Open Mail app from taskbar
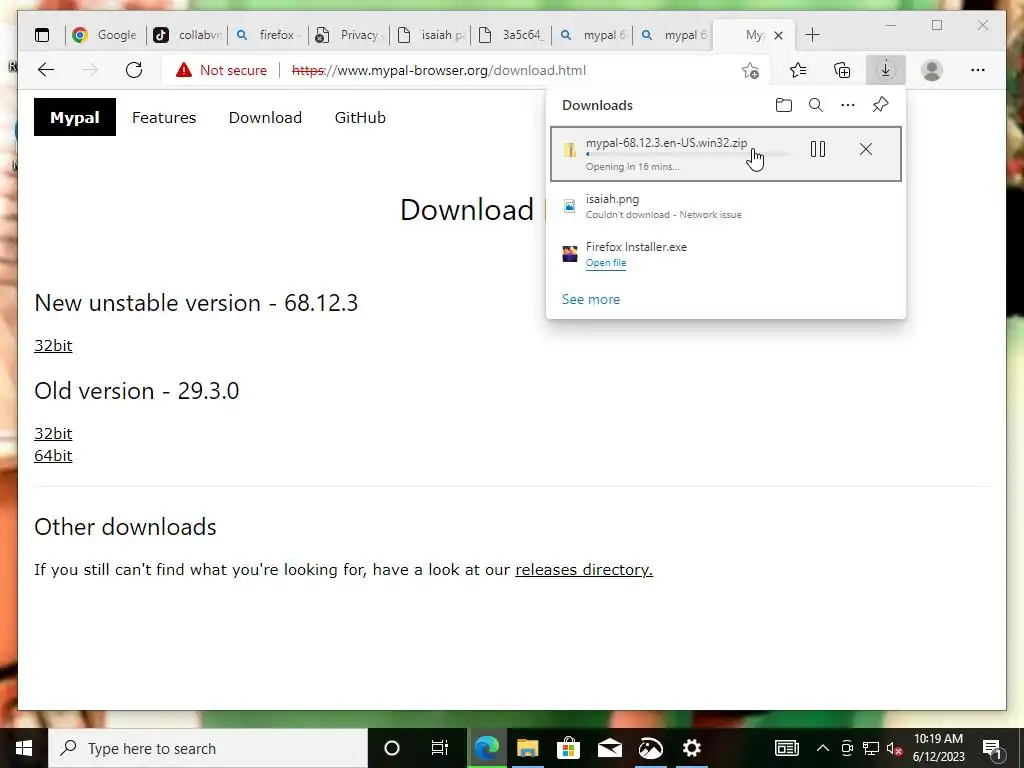 coord(610,748)
